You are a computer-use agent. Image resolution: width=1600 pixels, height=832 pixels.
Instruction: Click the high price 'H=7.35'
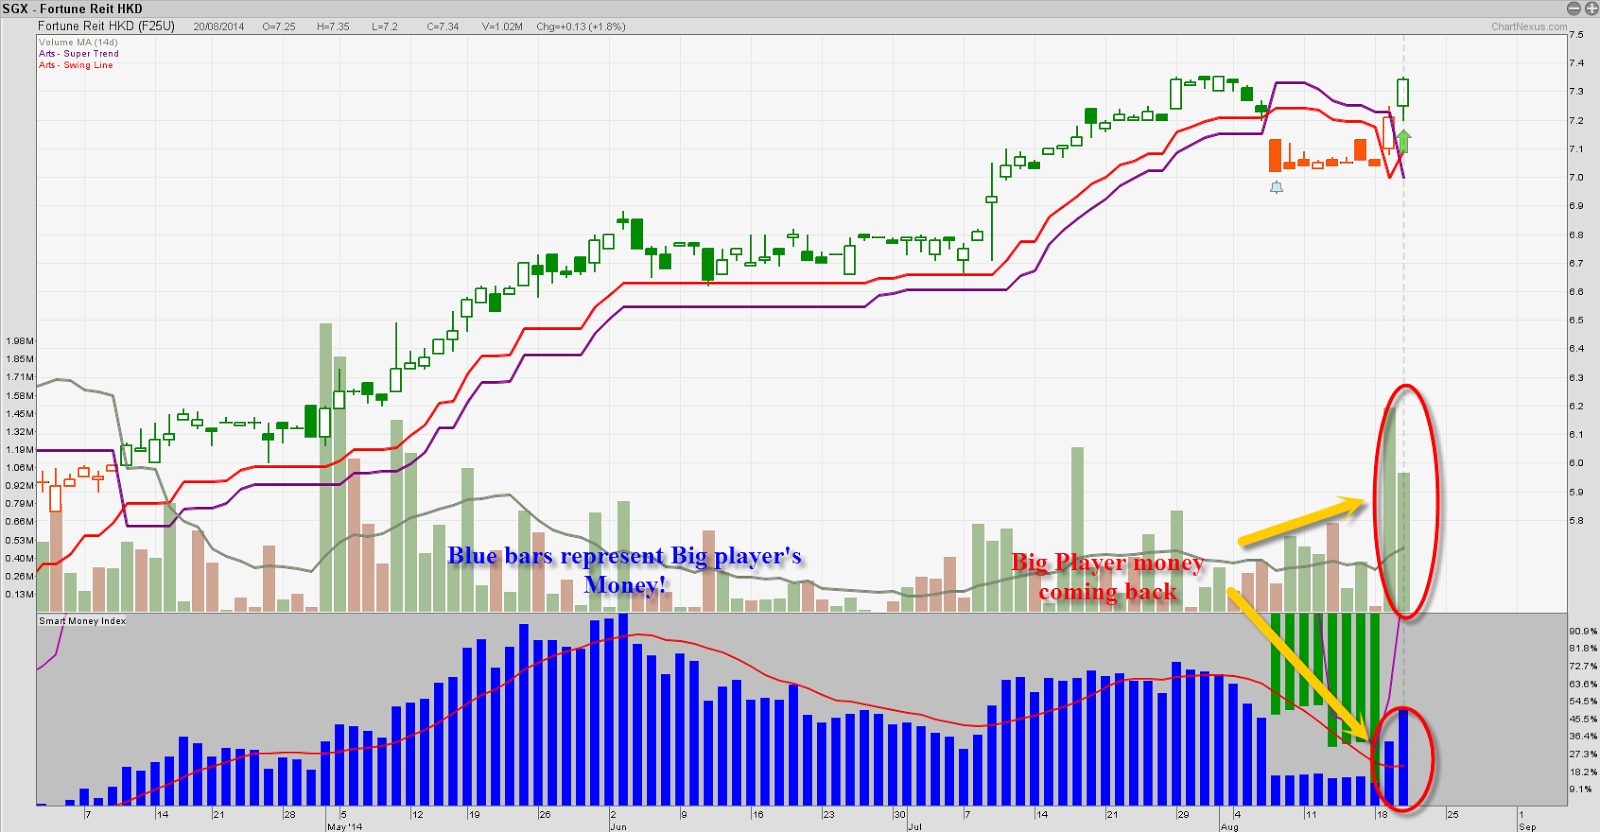click(x=333, y=27)
